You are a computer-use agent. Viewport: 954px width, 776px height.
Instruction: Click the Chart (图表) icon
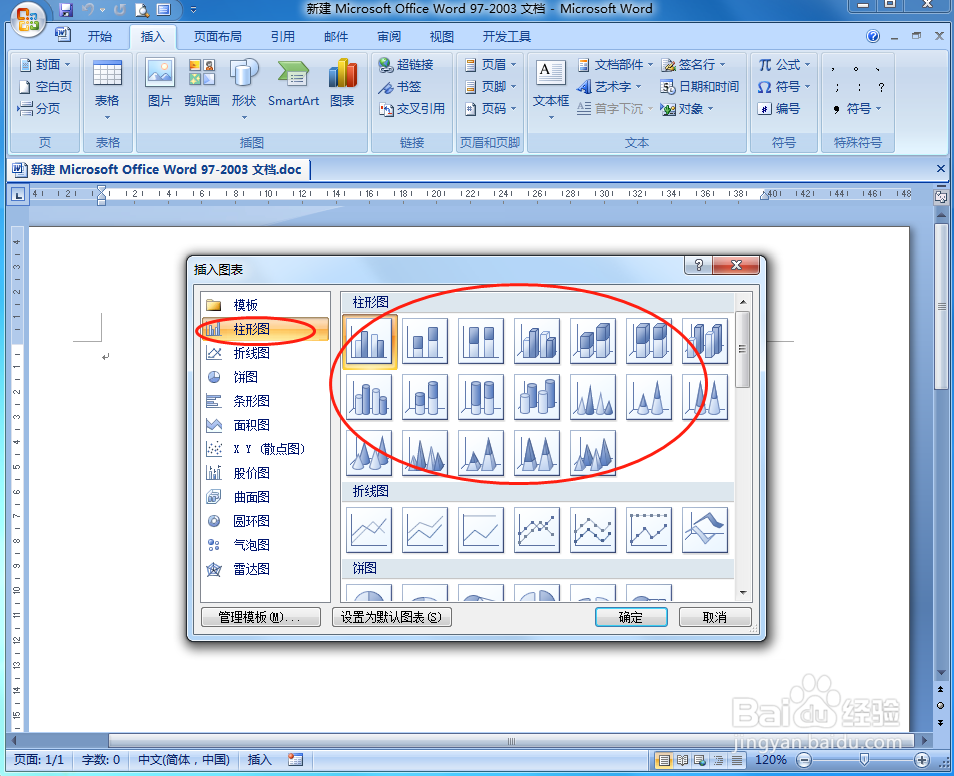[344, 85]
